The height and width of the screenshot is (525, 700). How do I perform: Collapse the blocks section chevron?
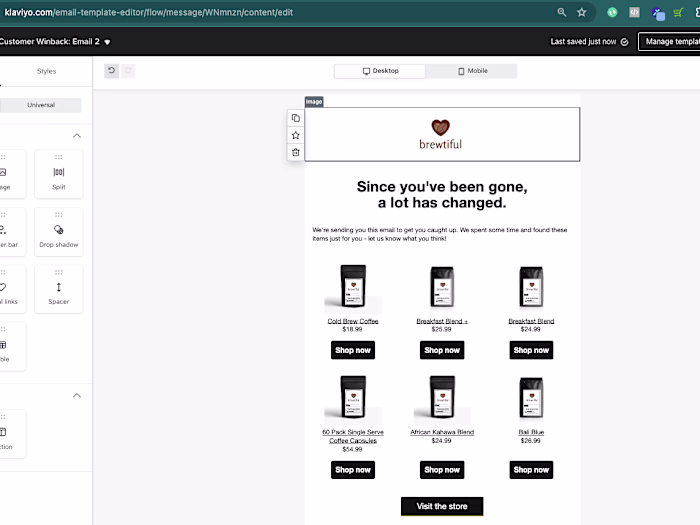point(77,136)
